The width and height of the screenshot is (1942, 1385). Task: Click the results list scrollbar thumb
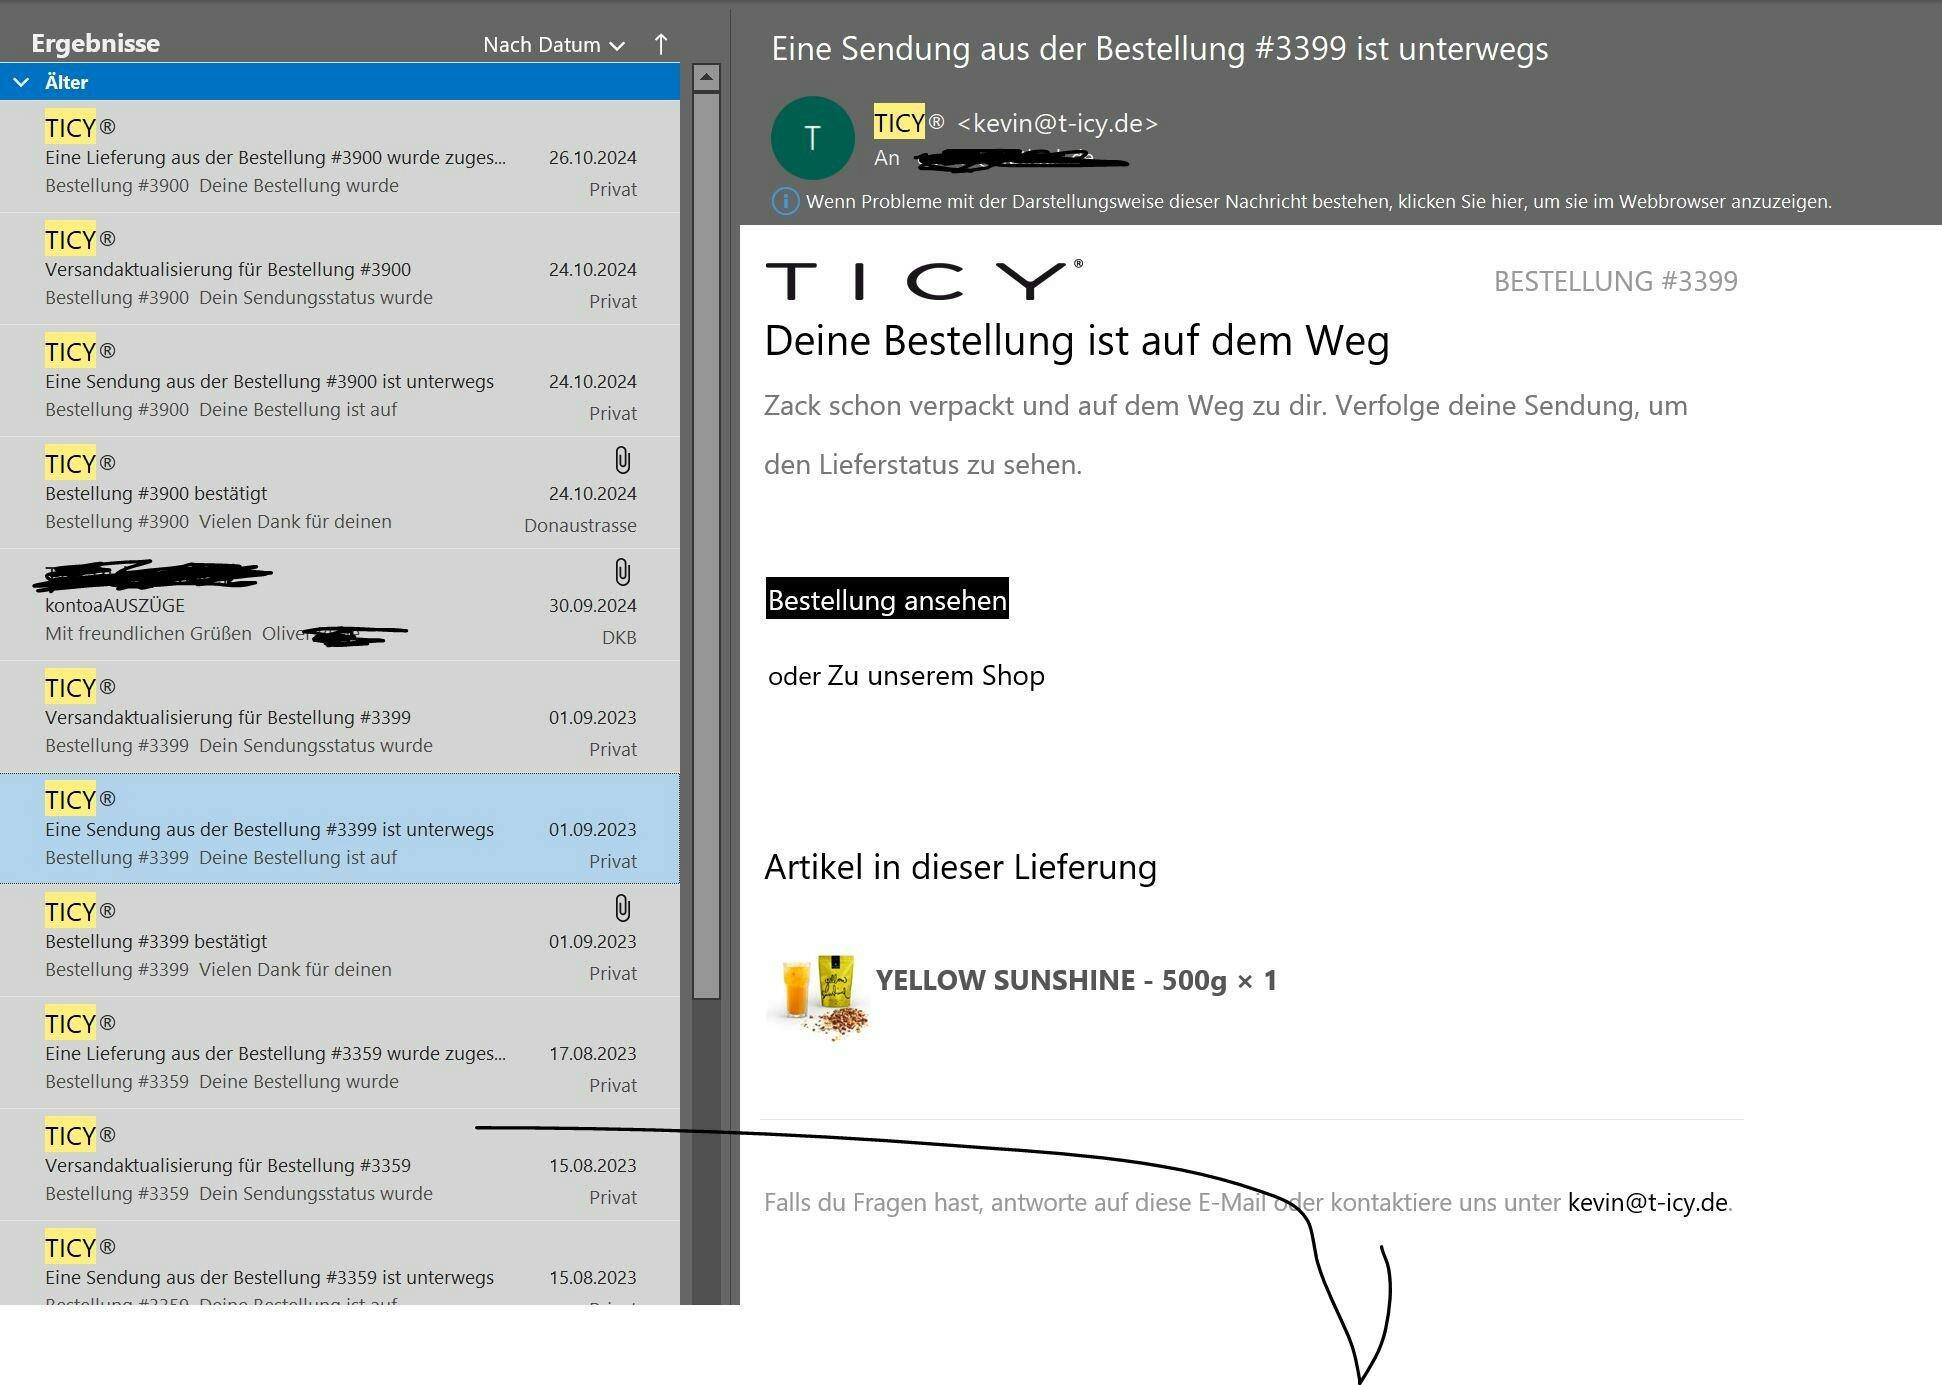(x=706, y=545)
